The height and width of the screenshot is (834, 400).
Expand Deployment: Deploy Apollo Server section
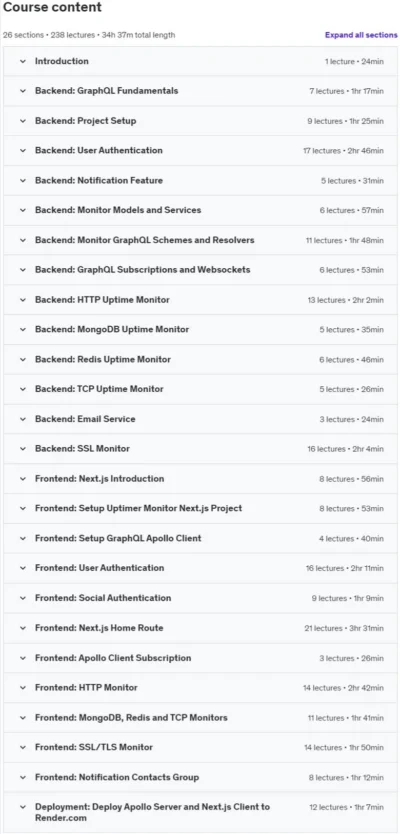201,812
